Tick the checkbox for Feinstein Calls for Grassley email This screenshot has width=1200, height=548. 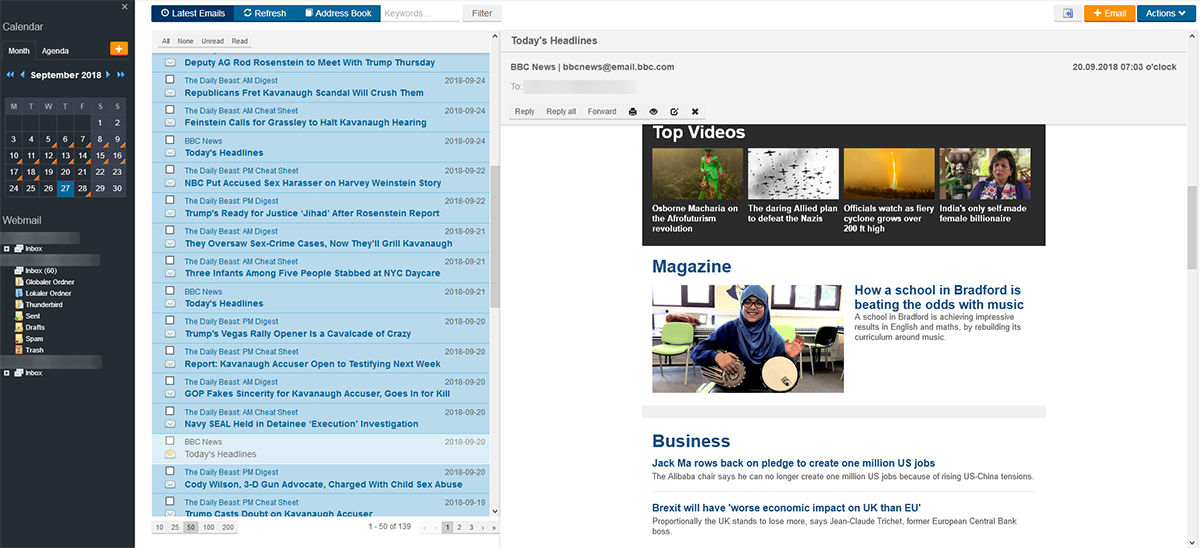pos(170,110)
